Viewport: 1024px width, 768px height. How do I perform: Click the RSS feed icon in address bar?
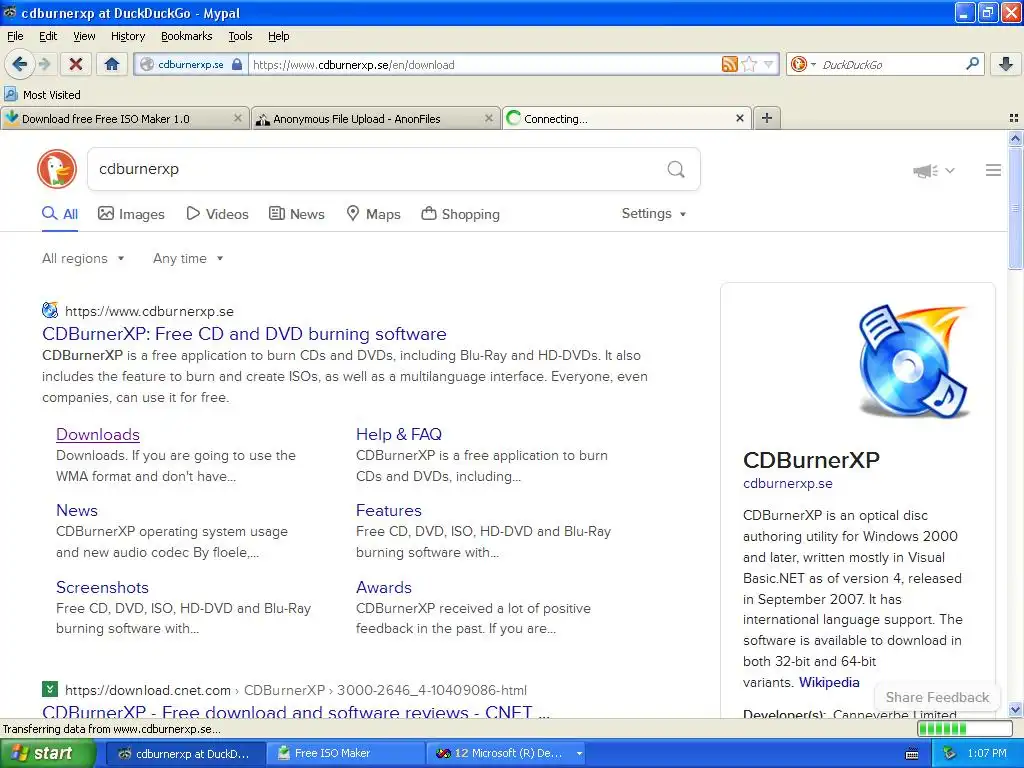[729, 64]
